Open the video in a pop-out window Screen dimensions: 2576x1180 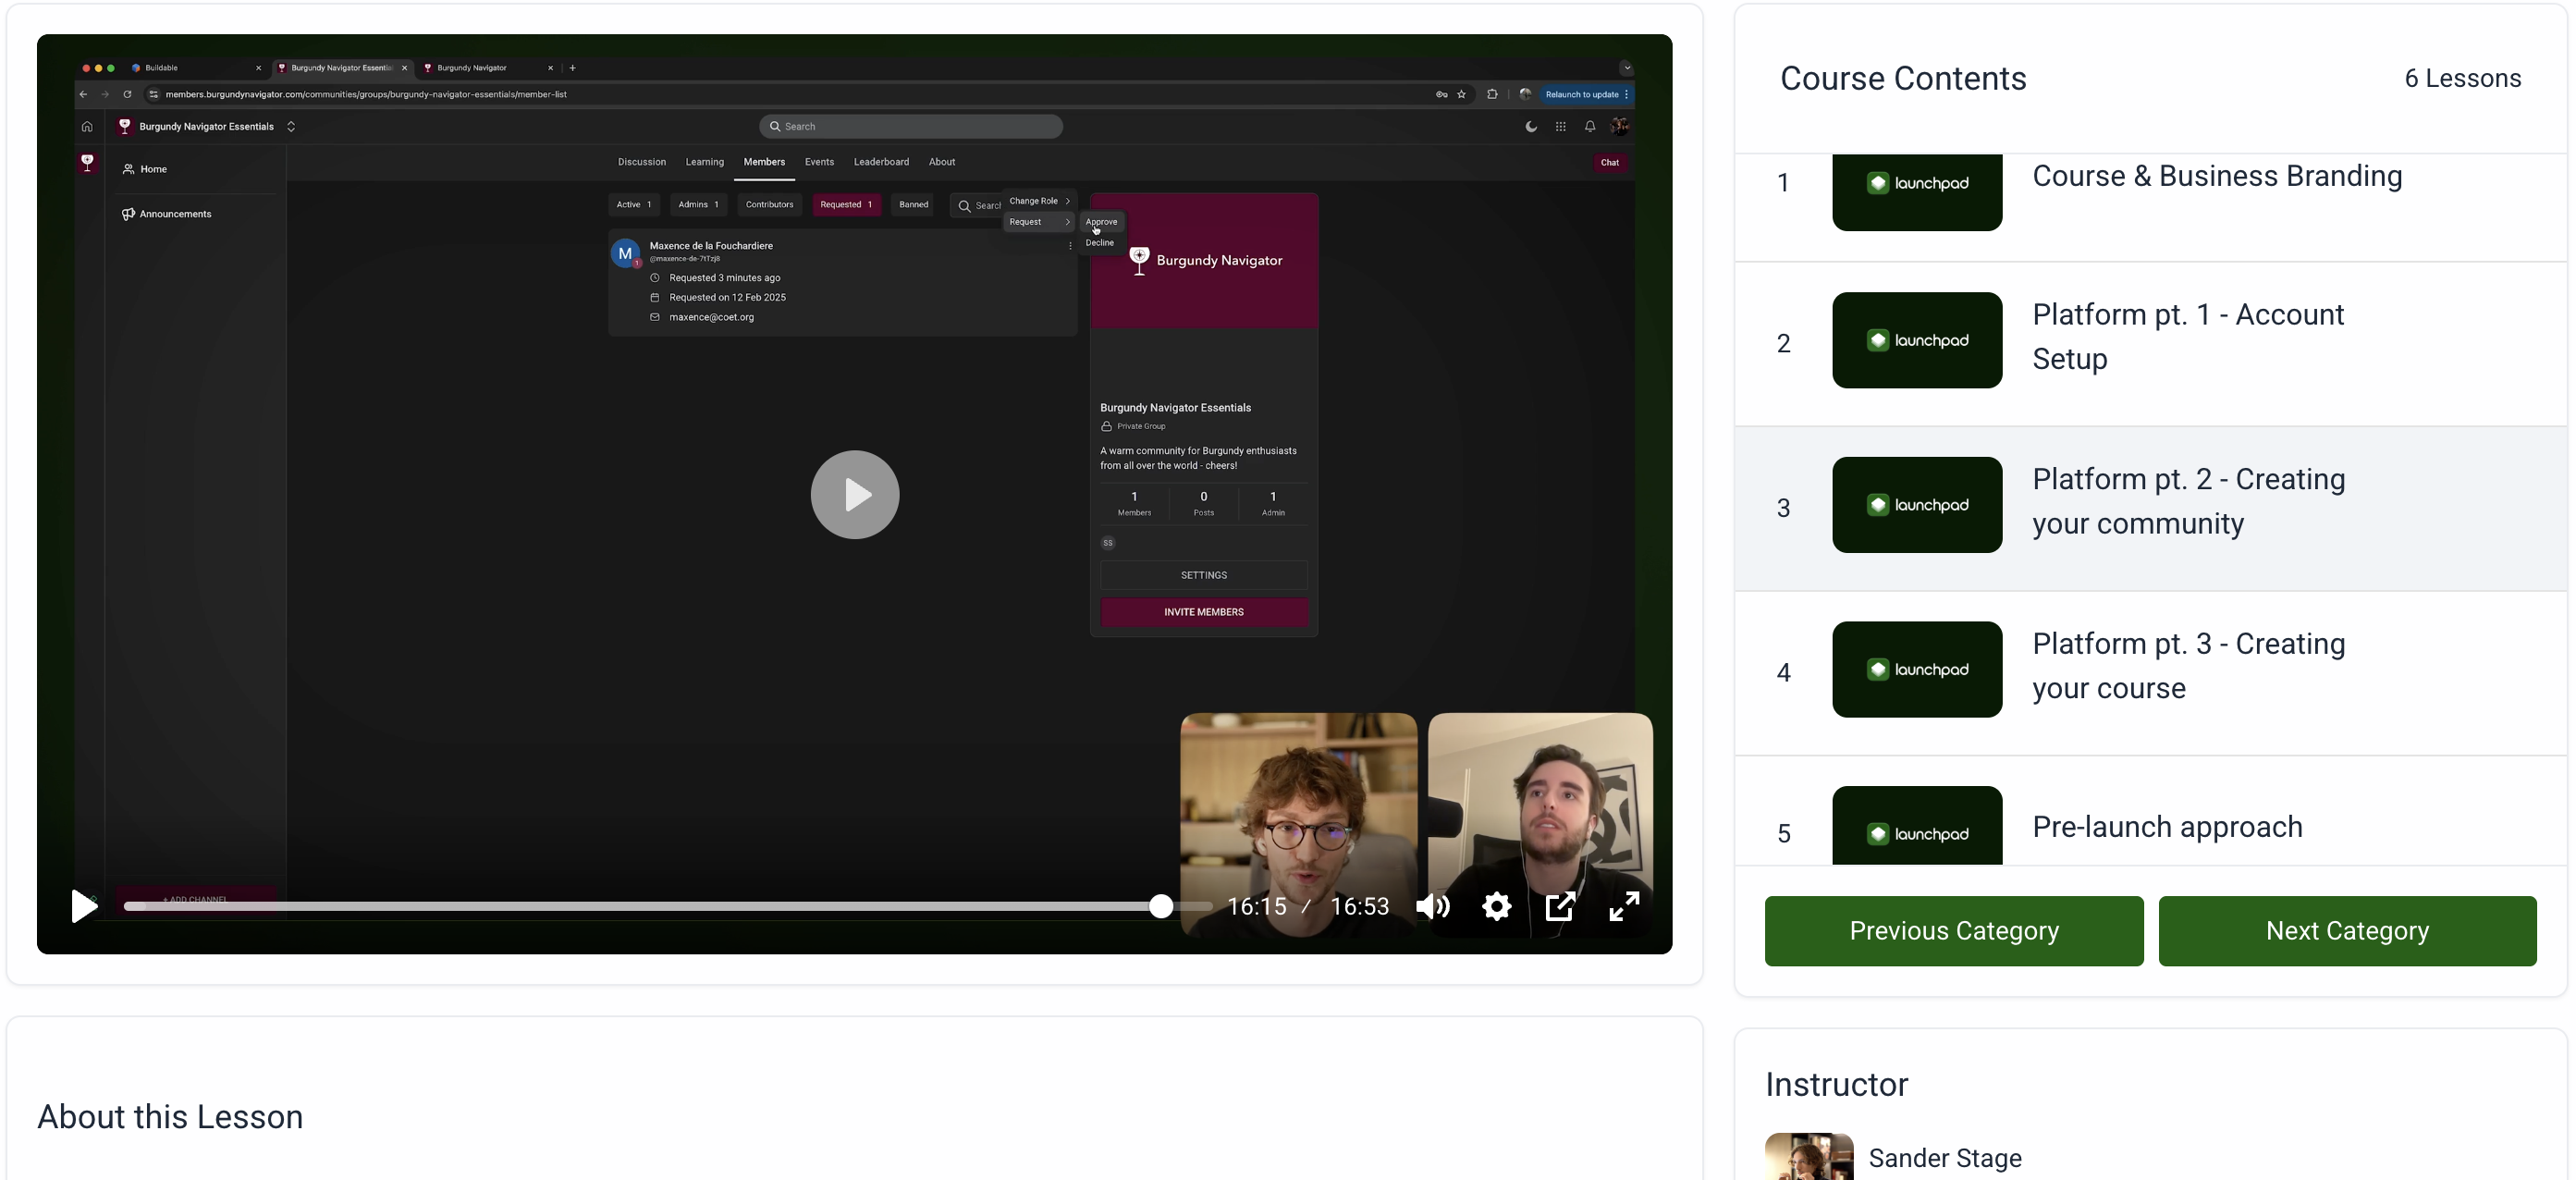click(x=1560, y=906)
